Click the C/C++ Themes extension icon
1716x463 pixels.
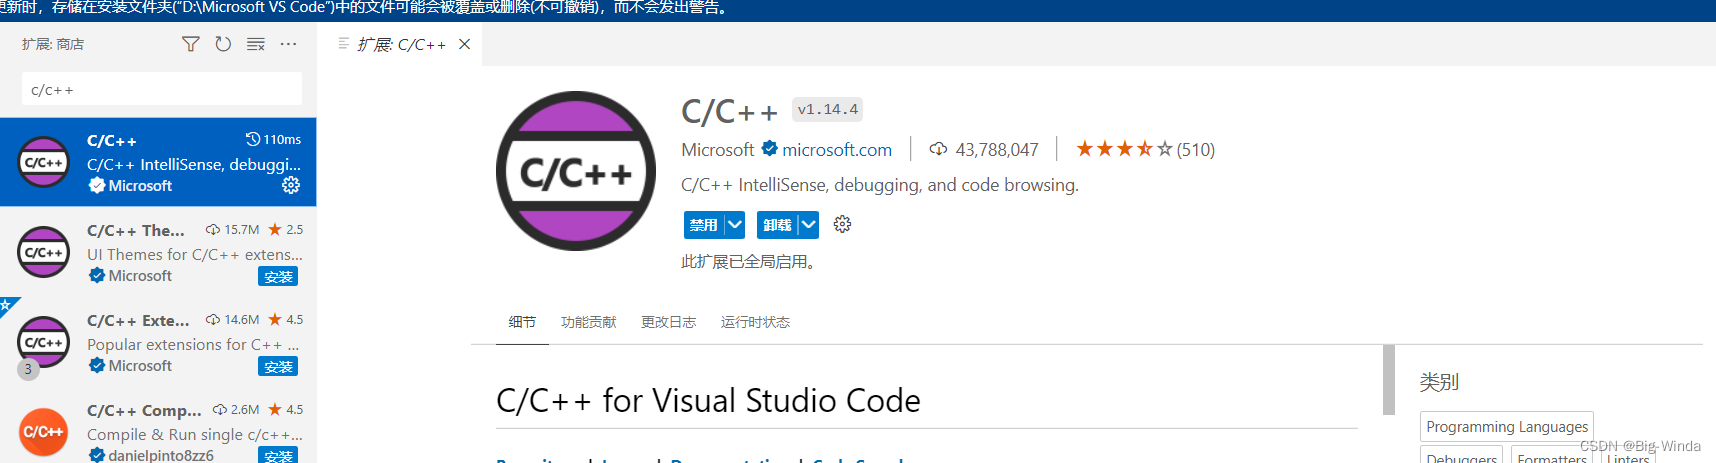[44, 252]
